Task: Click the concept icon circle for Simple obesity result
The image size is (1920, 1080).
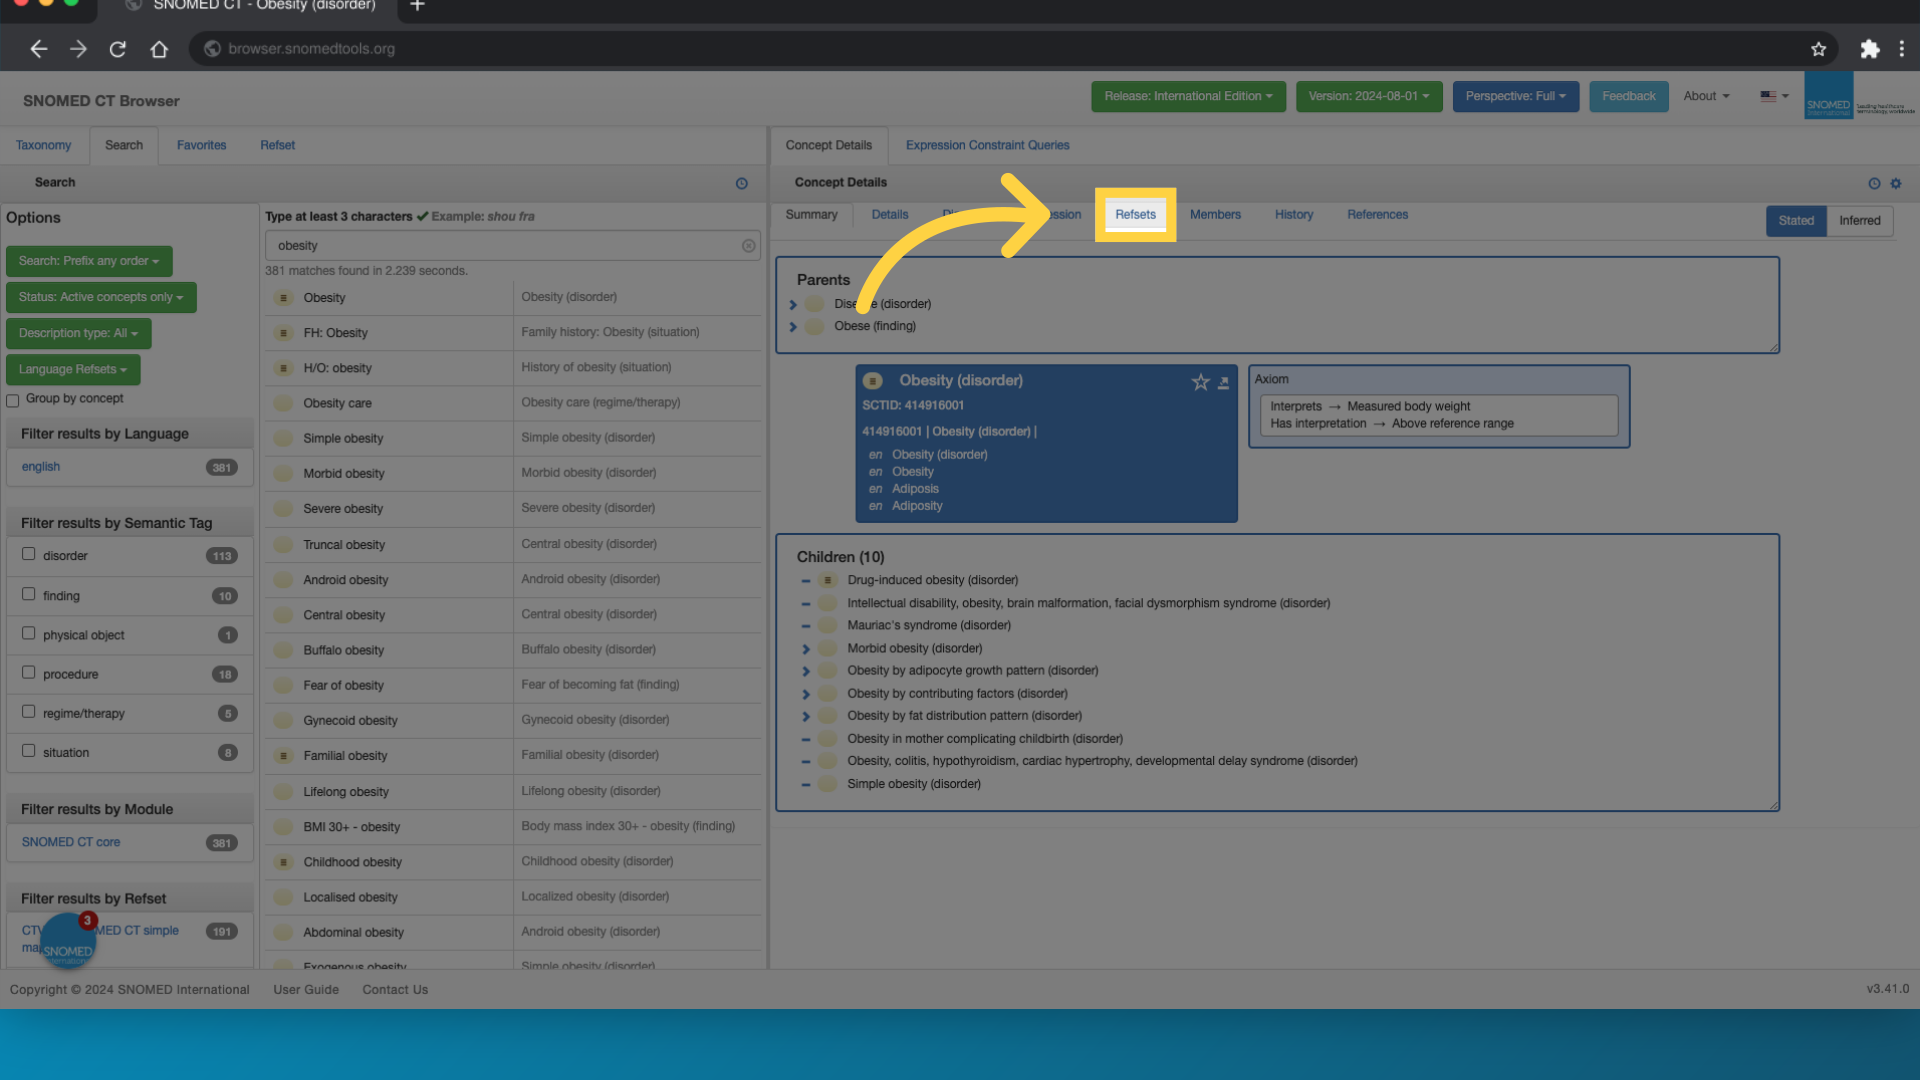Action: click(x=284, y=438)
